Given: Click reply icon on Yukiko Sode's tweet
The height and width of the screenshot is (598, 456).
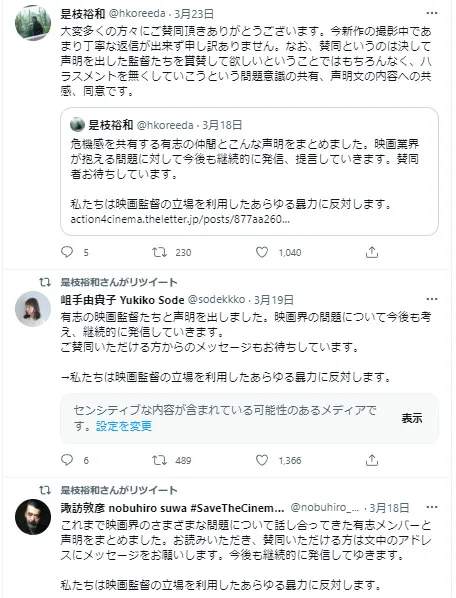Looking at the screenshot, I should [67, 460].
